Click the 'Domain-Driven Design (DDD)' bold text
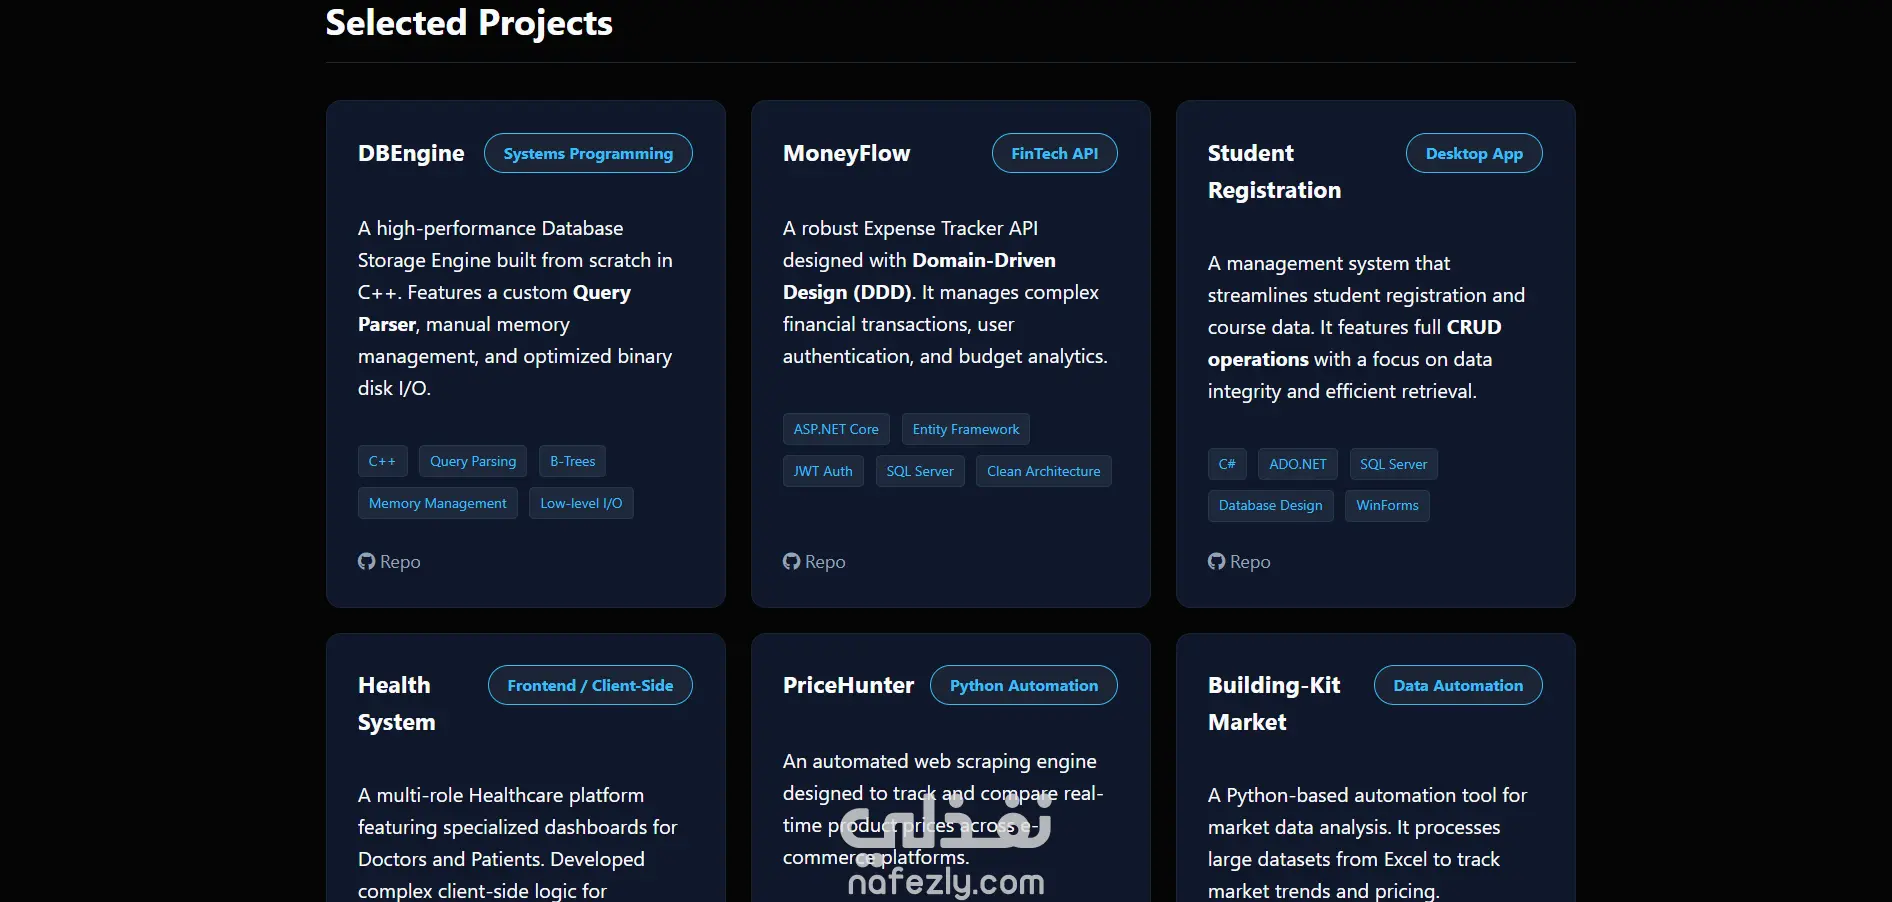 point(919,276)
